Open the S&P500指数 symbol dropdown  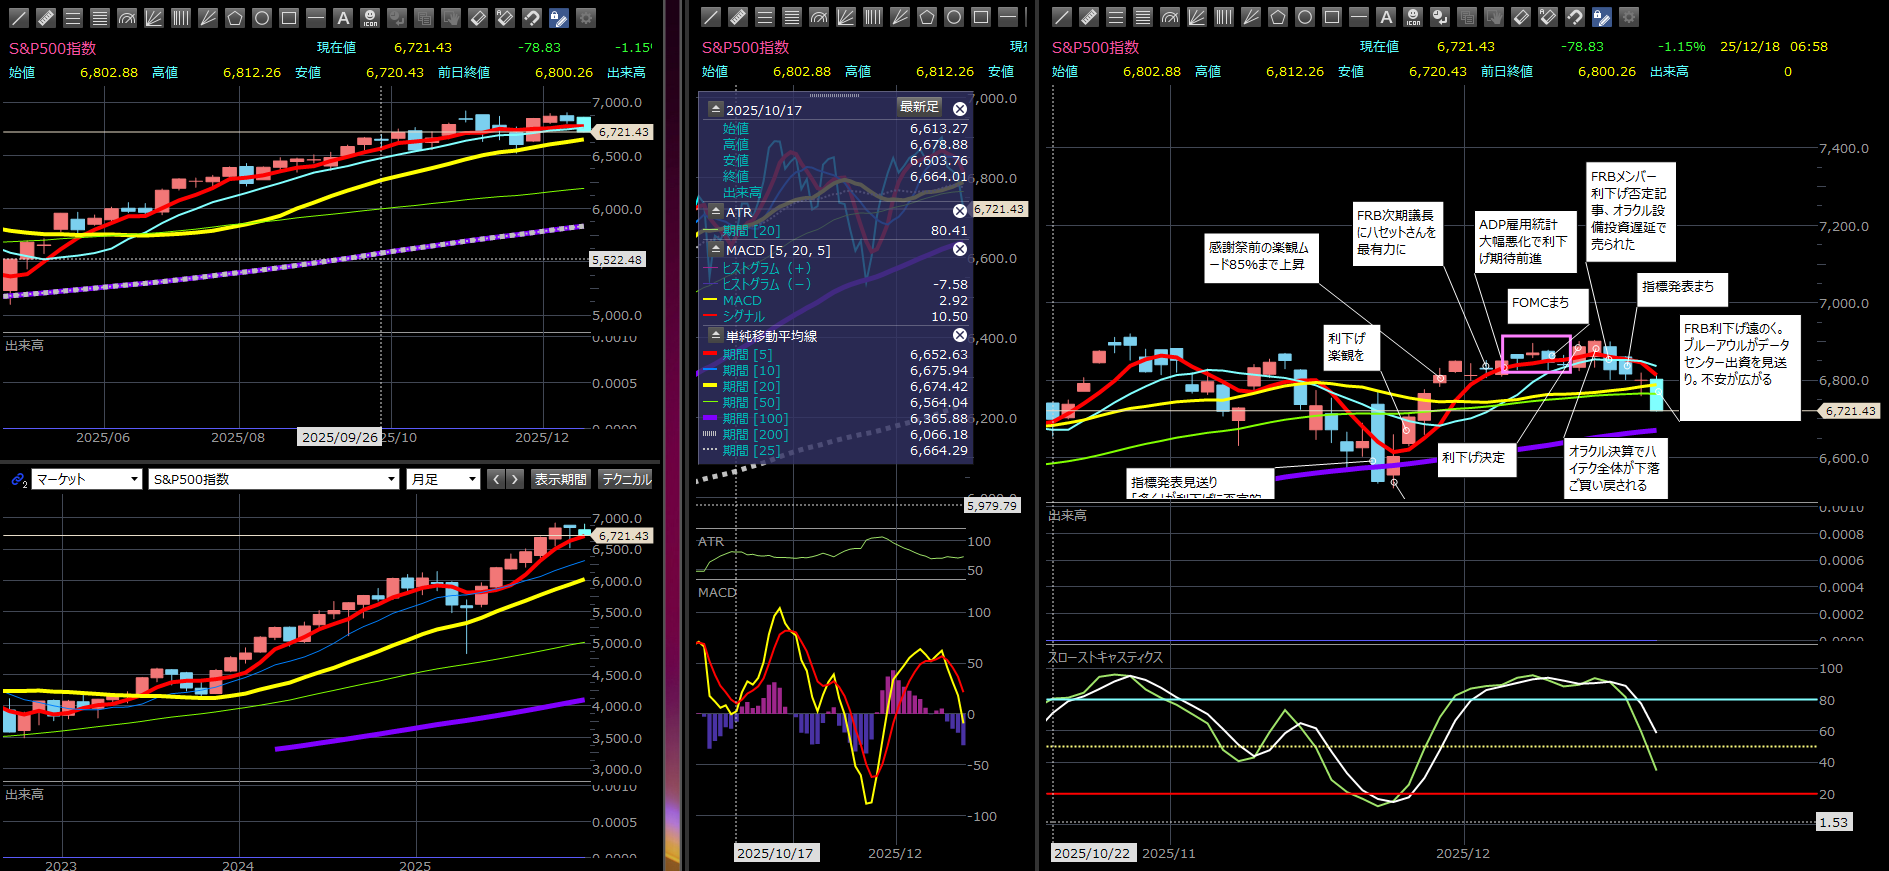pos(274,480)
